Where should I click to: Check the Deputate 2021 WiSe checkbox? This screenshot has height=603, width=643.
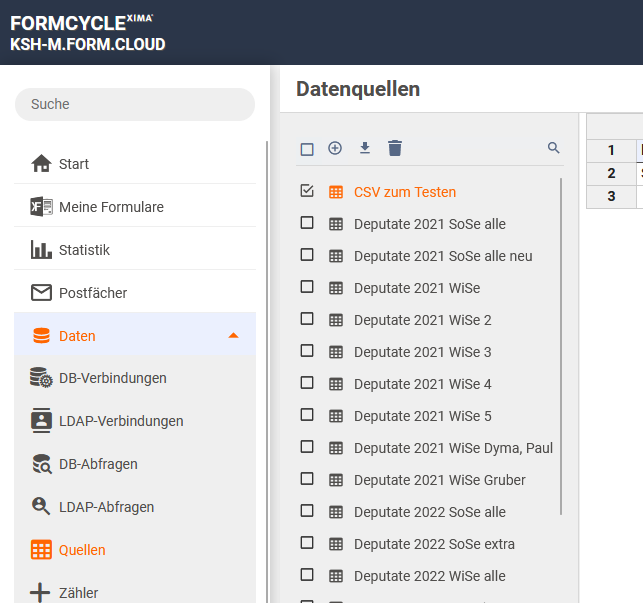click(x=307, y=287)
